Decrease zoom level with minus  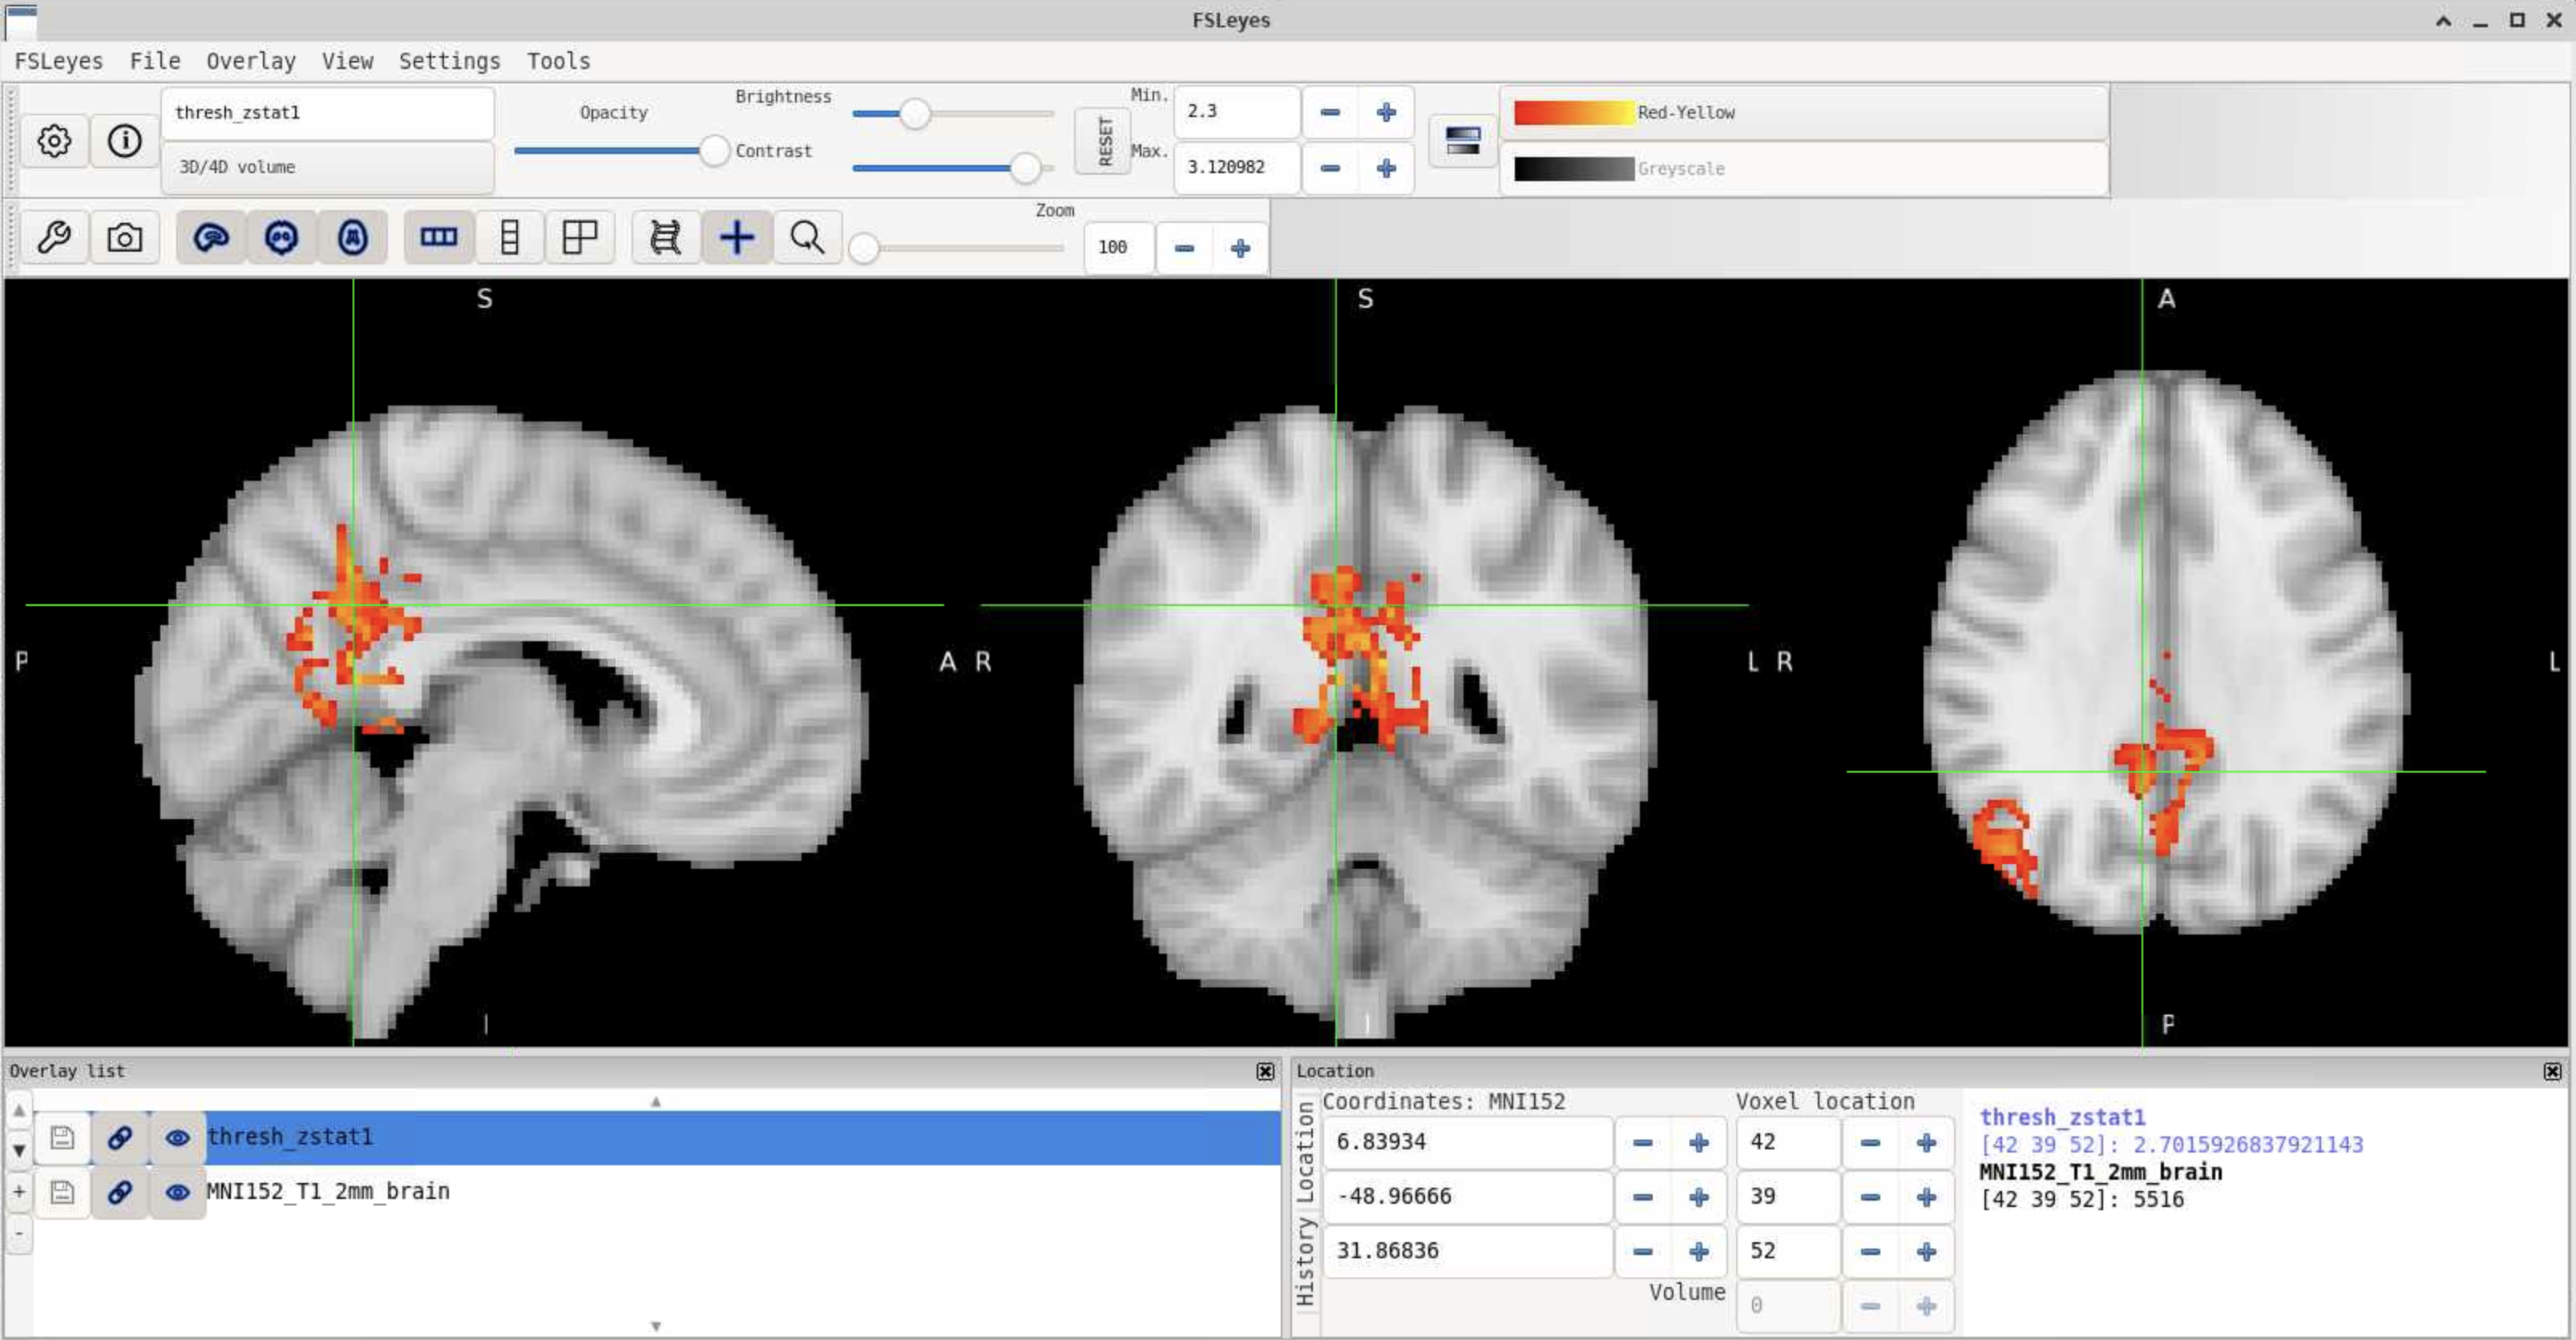1184,248
